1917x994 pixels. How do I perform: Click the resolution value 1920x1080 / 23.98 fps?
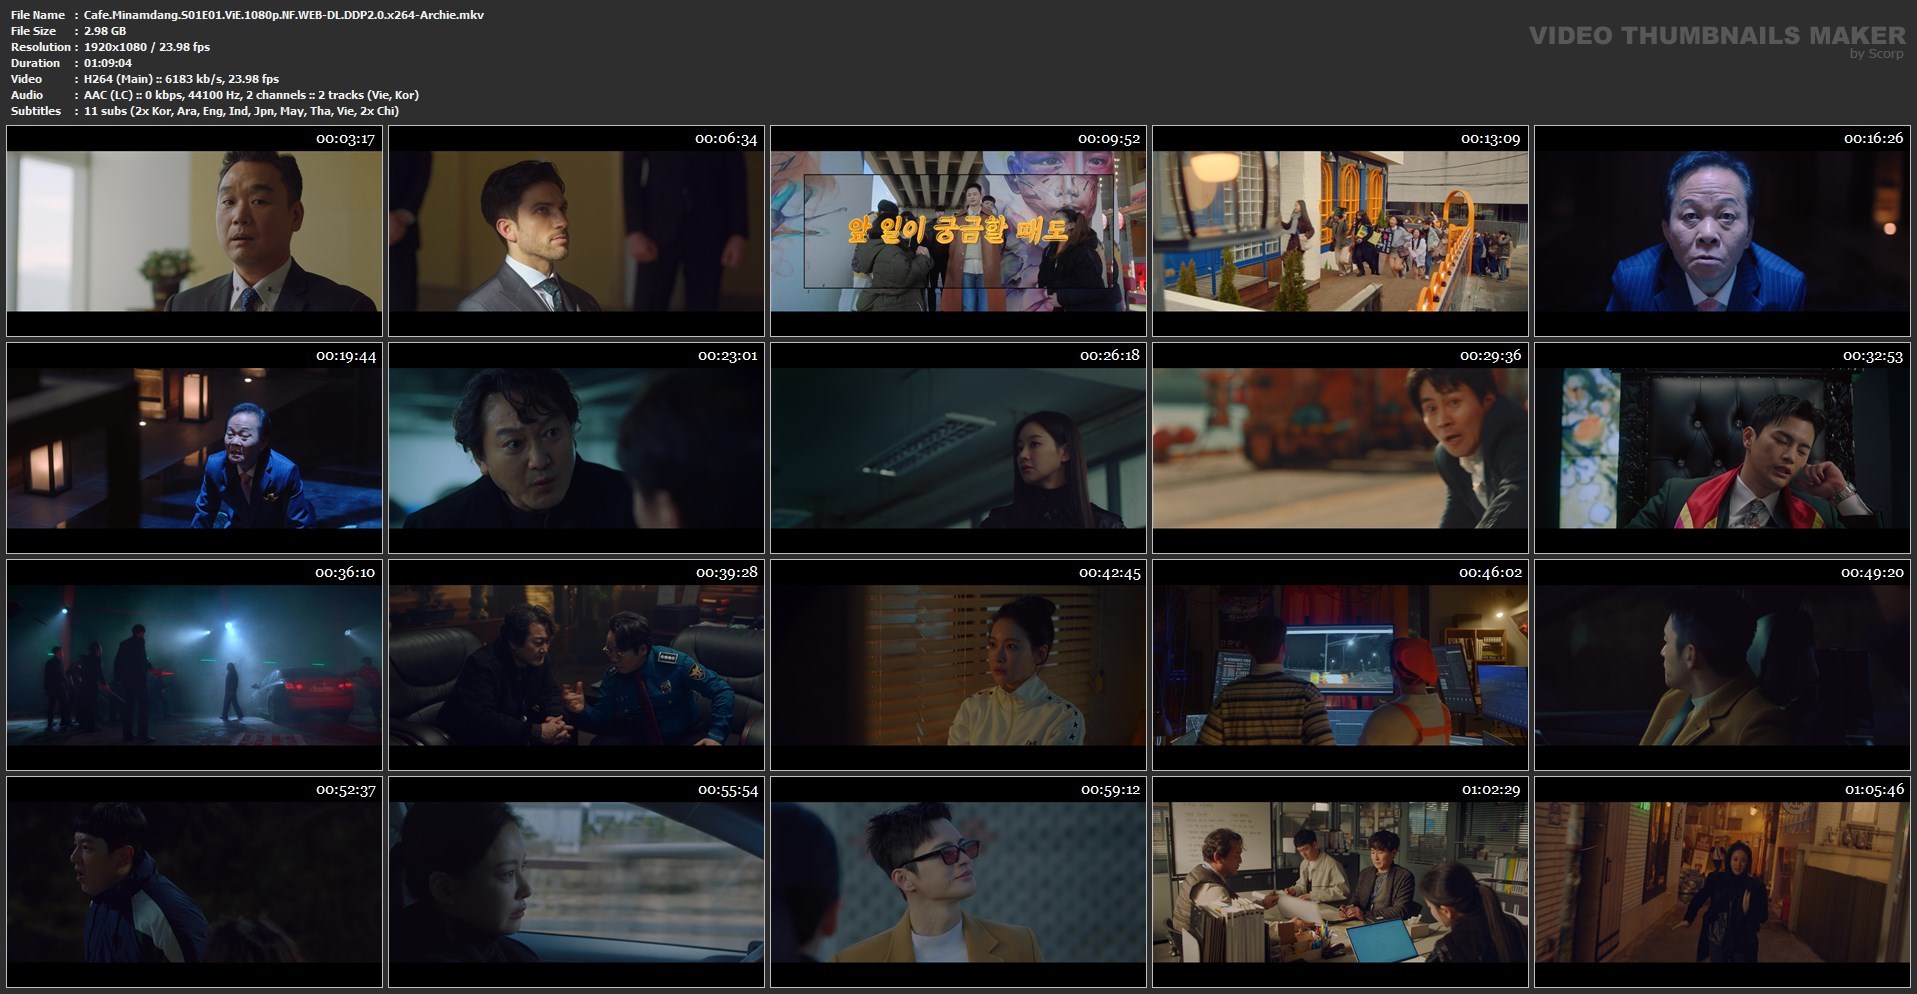(147, 47)
